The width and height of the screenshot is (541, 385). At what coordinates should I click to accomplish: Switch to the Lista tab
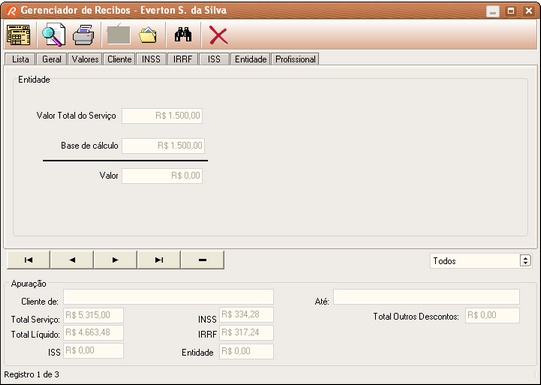20,59
